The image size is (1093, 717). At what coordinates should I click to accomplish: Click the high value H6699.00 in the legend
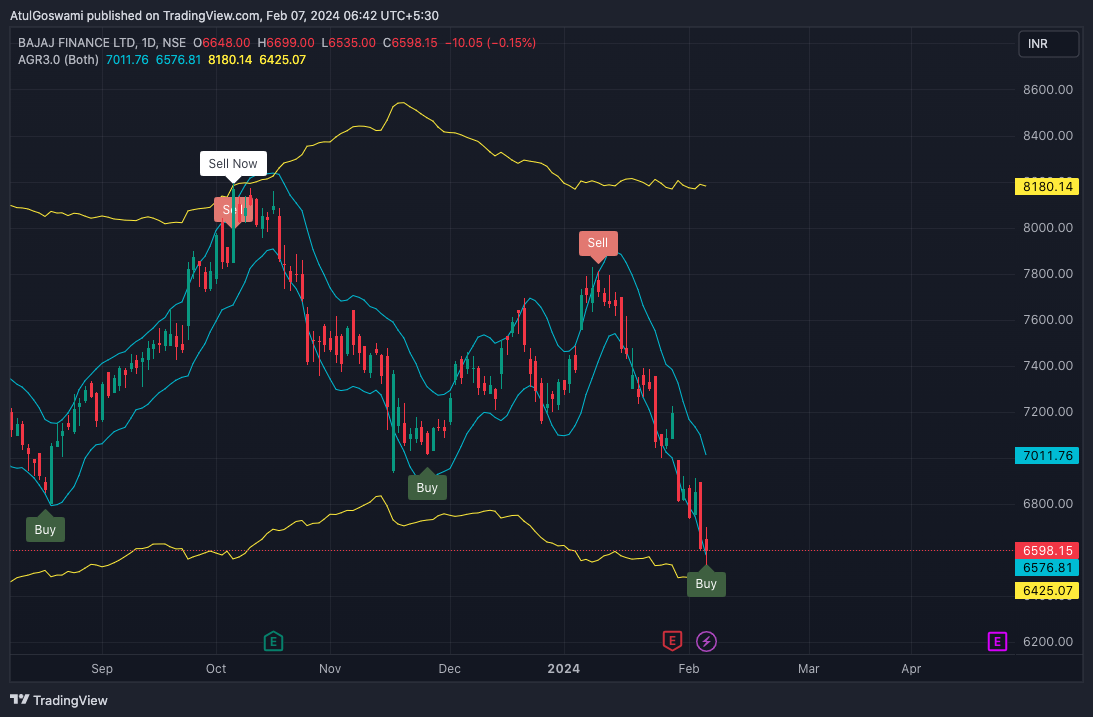286,43
